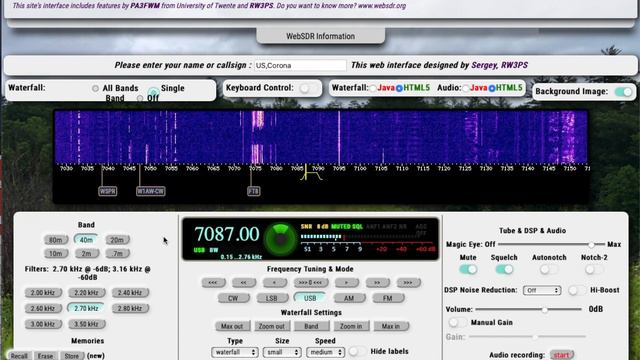640x360 pixels.
Task: Select the 2m band button
Action: [x=86, y=253]
